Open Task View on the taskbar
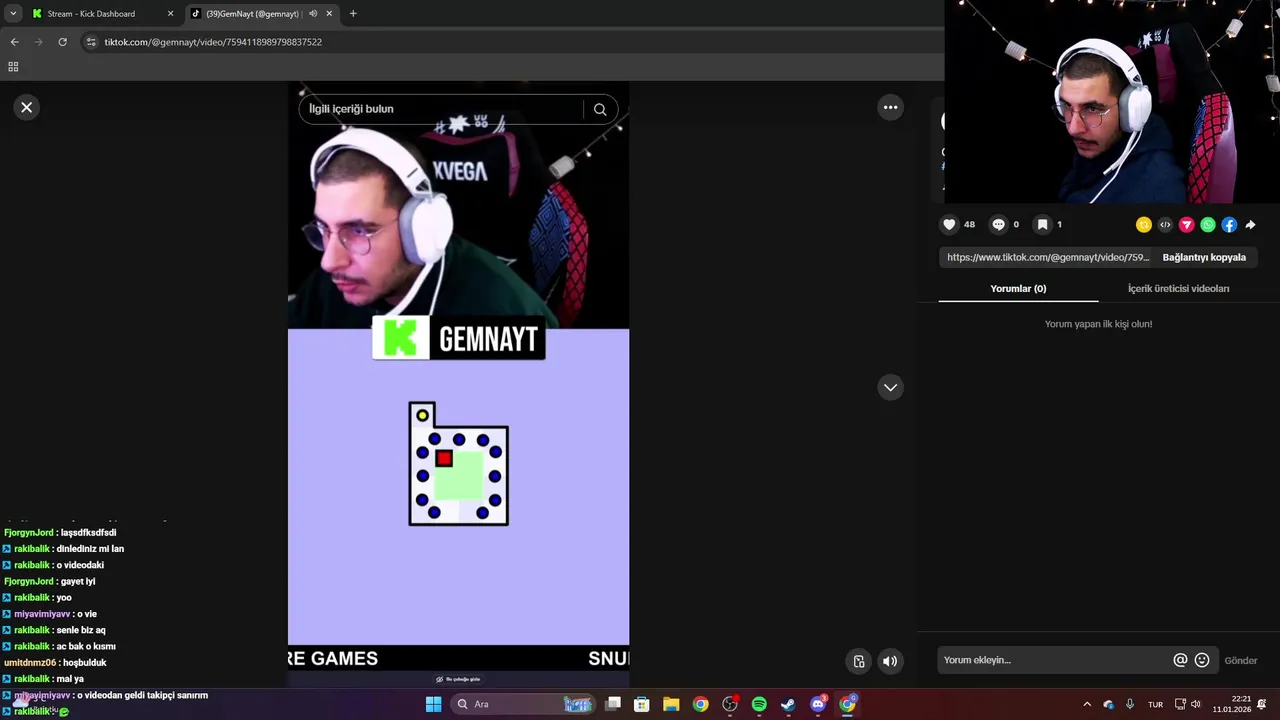 coord(613,704)
